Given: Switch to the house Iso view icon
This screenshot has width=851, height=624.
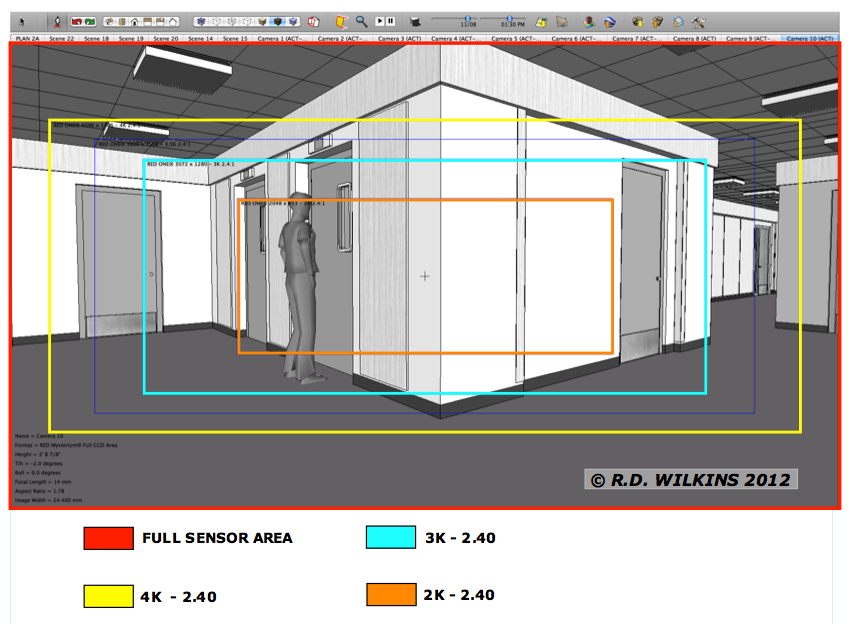Looking at the screenshot, I should click(106, 20).
